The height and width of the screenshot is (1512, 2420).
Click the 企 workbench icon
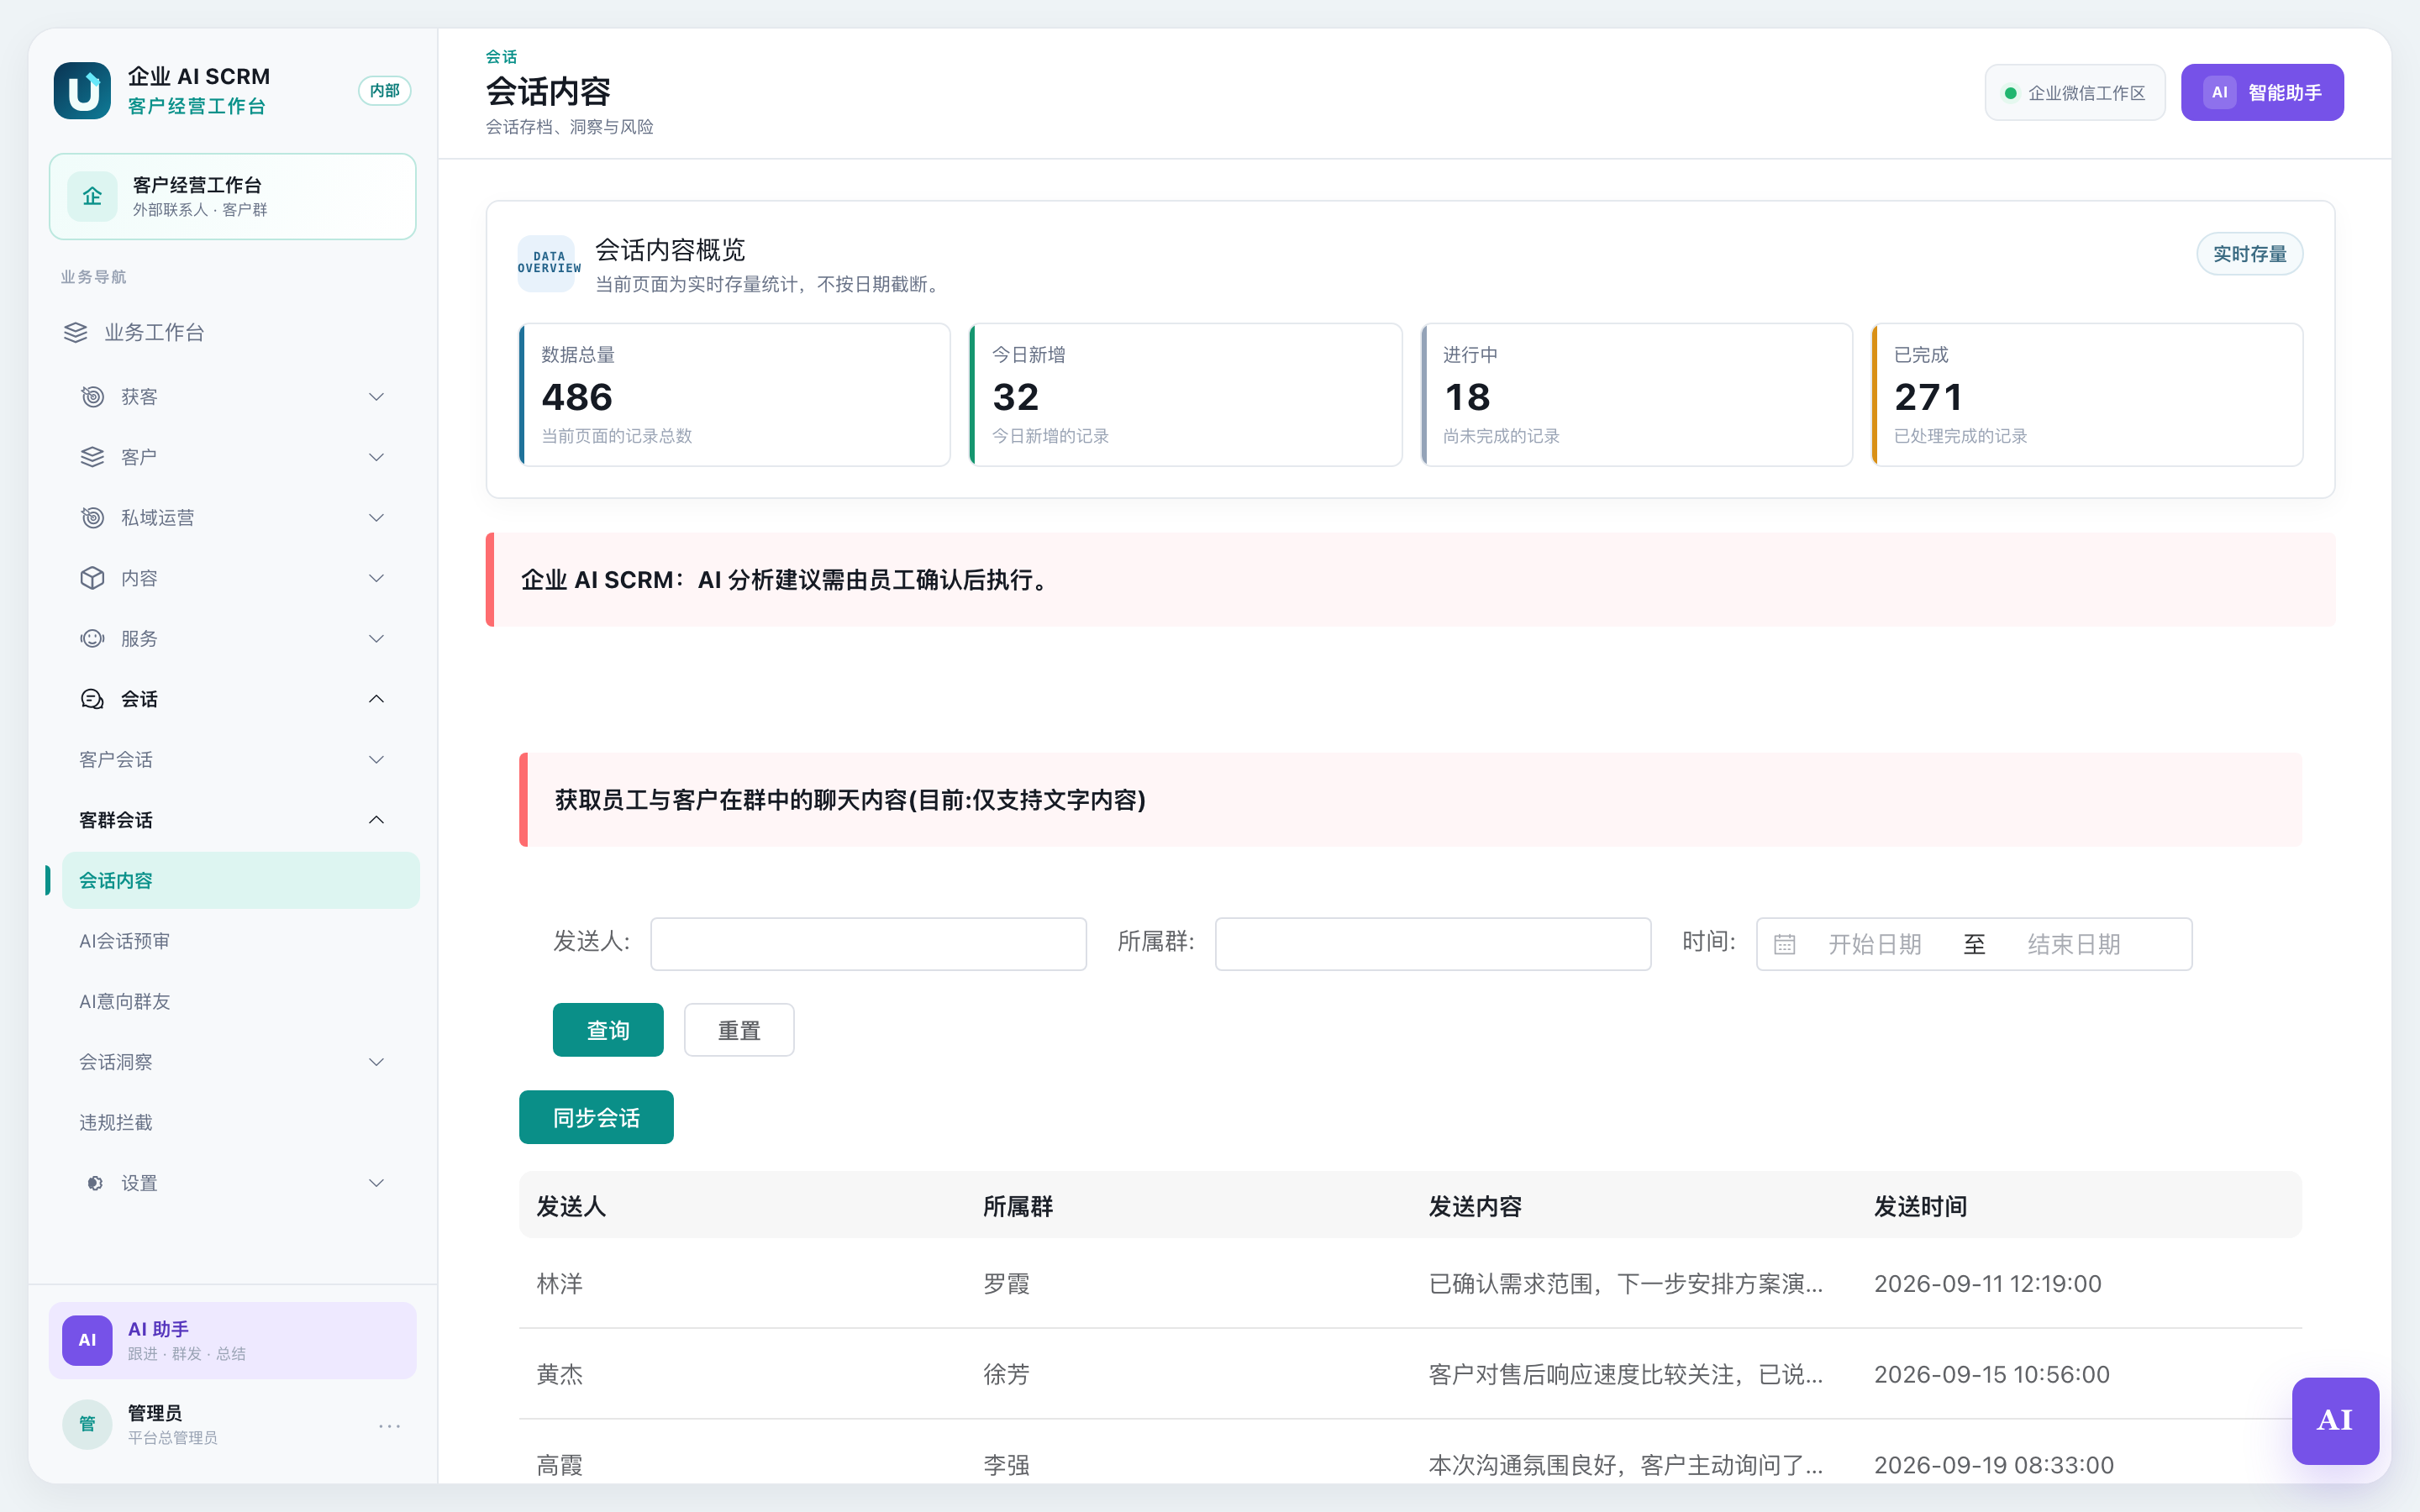[x=92, y=196]
